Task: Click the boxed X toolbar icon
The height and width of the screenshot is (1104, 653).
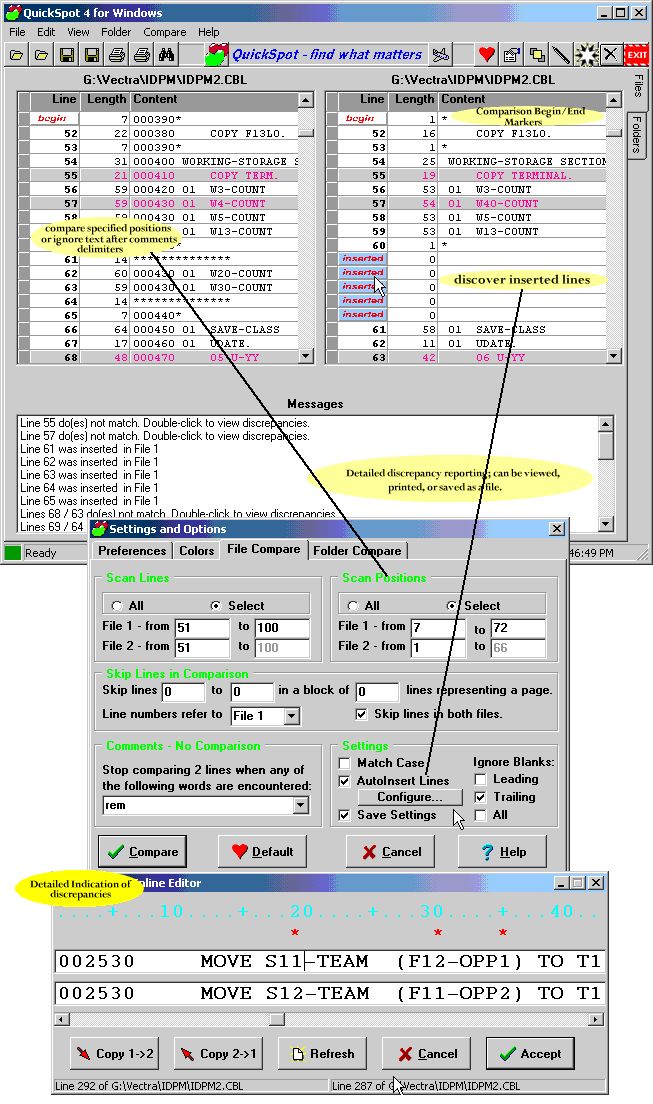Action: 611,55
